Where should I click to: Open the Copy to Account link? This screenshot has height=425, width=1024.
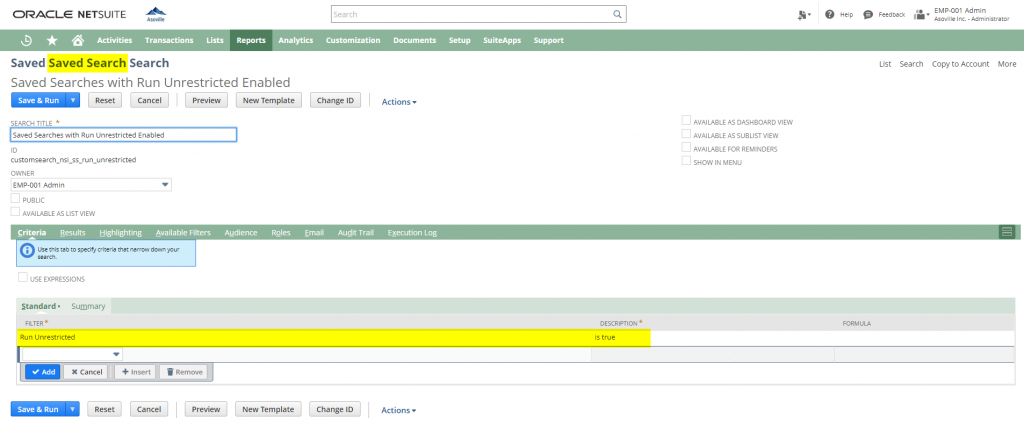click(960, 64)
